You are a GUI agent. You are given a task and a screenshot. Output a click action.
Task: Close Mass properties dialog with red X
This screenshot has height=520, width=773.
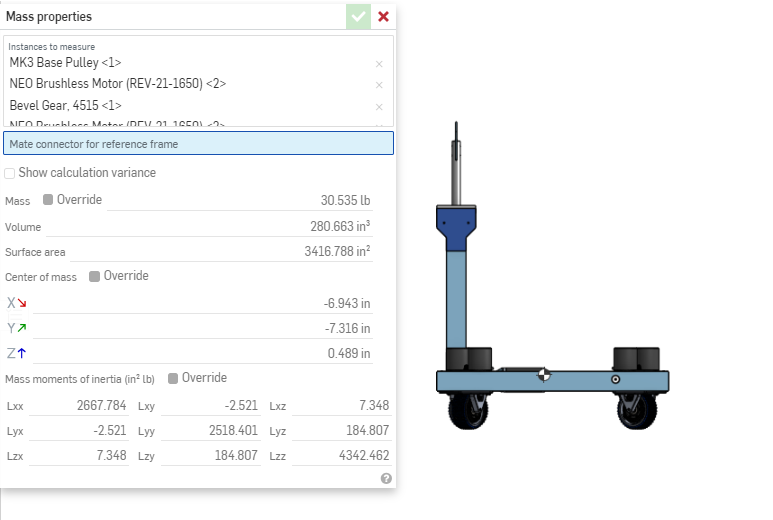click(x=383, y=17)
